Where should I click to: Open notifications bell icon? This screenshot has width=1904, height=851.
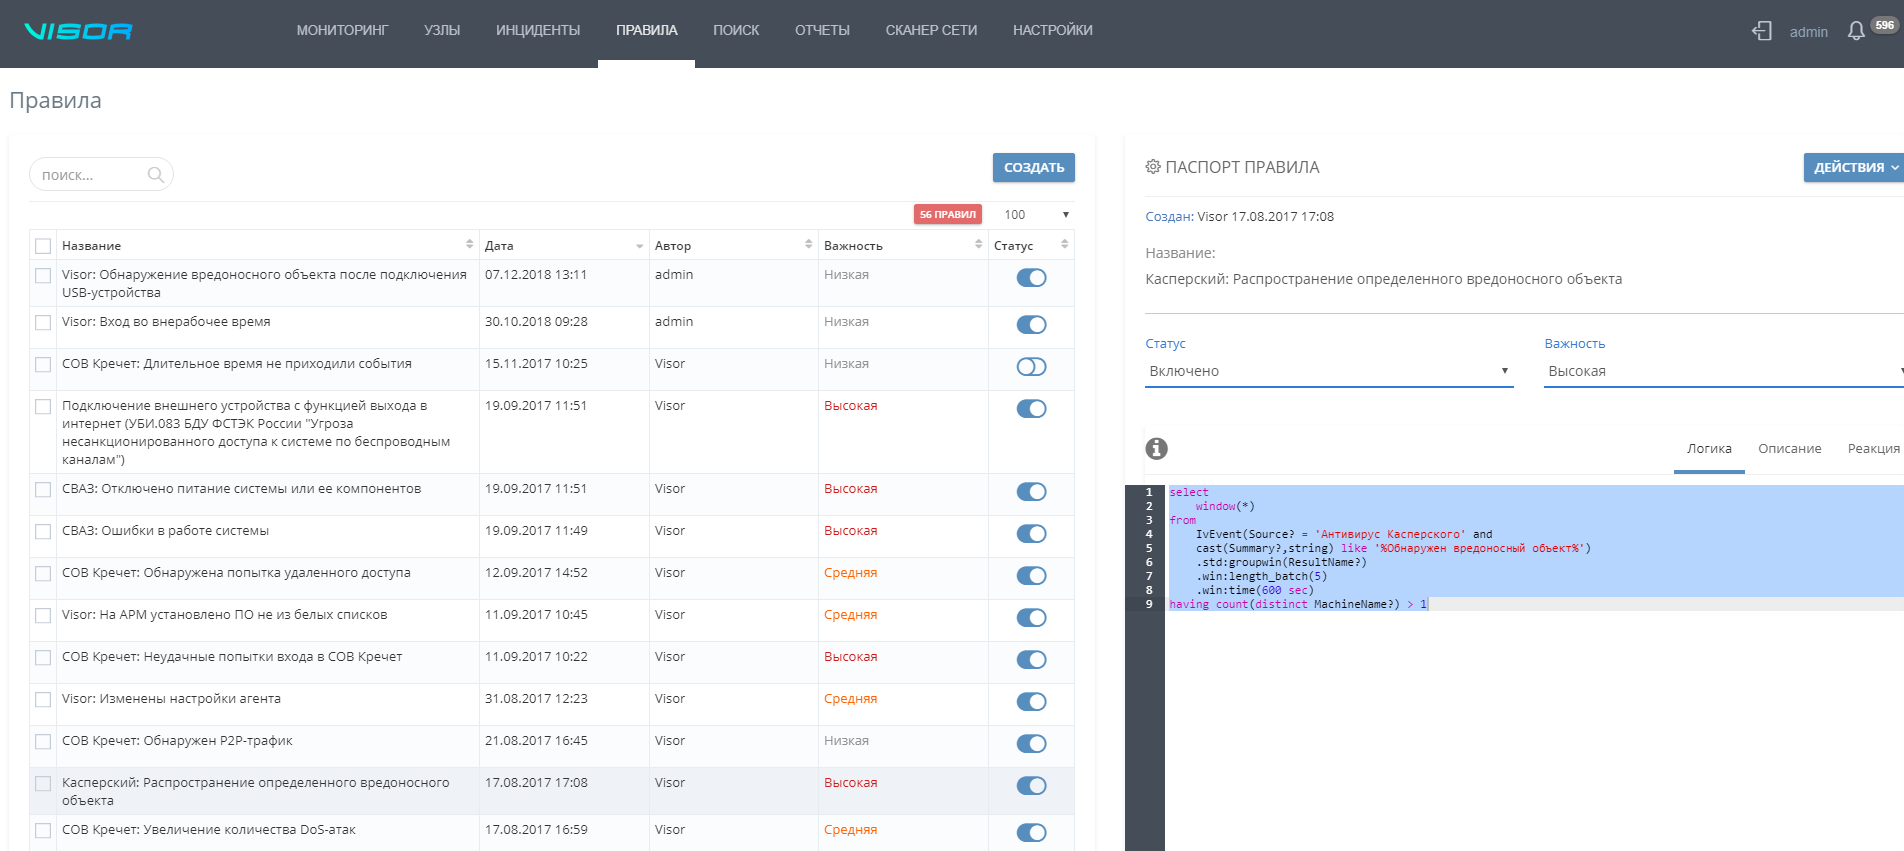[1856, 31]
